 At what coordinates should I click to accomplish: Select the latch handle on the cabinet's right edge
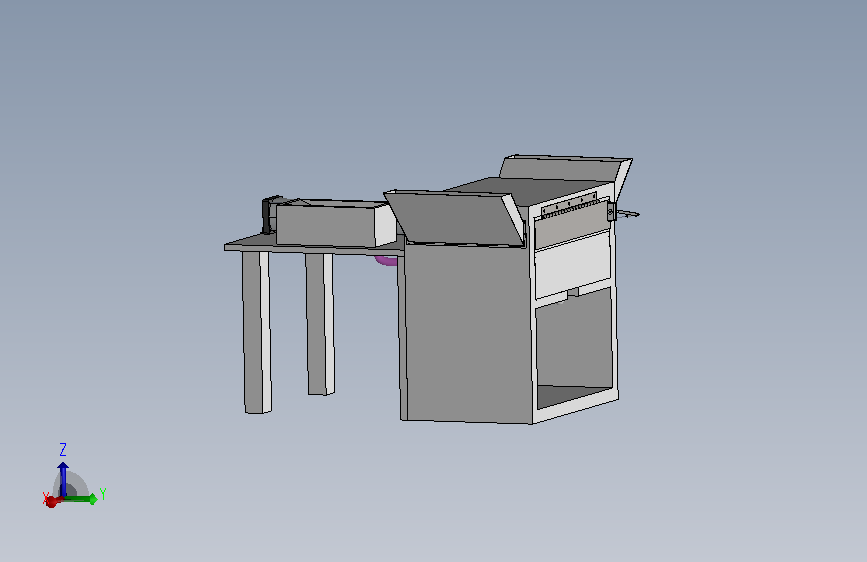click(x=623, y=212)
